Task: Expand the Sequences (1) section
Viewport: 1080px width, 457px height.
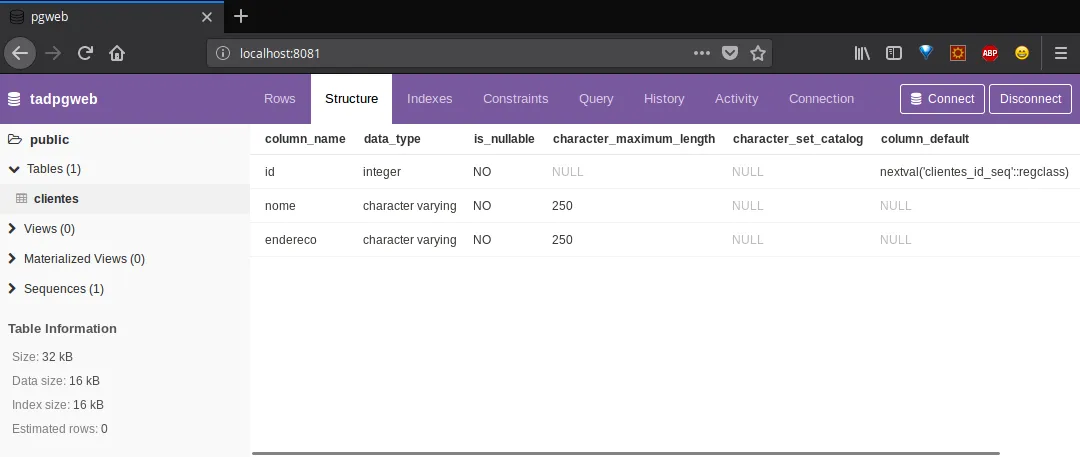Action: (12, 289)
